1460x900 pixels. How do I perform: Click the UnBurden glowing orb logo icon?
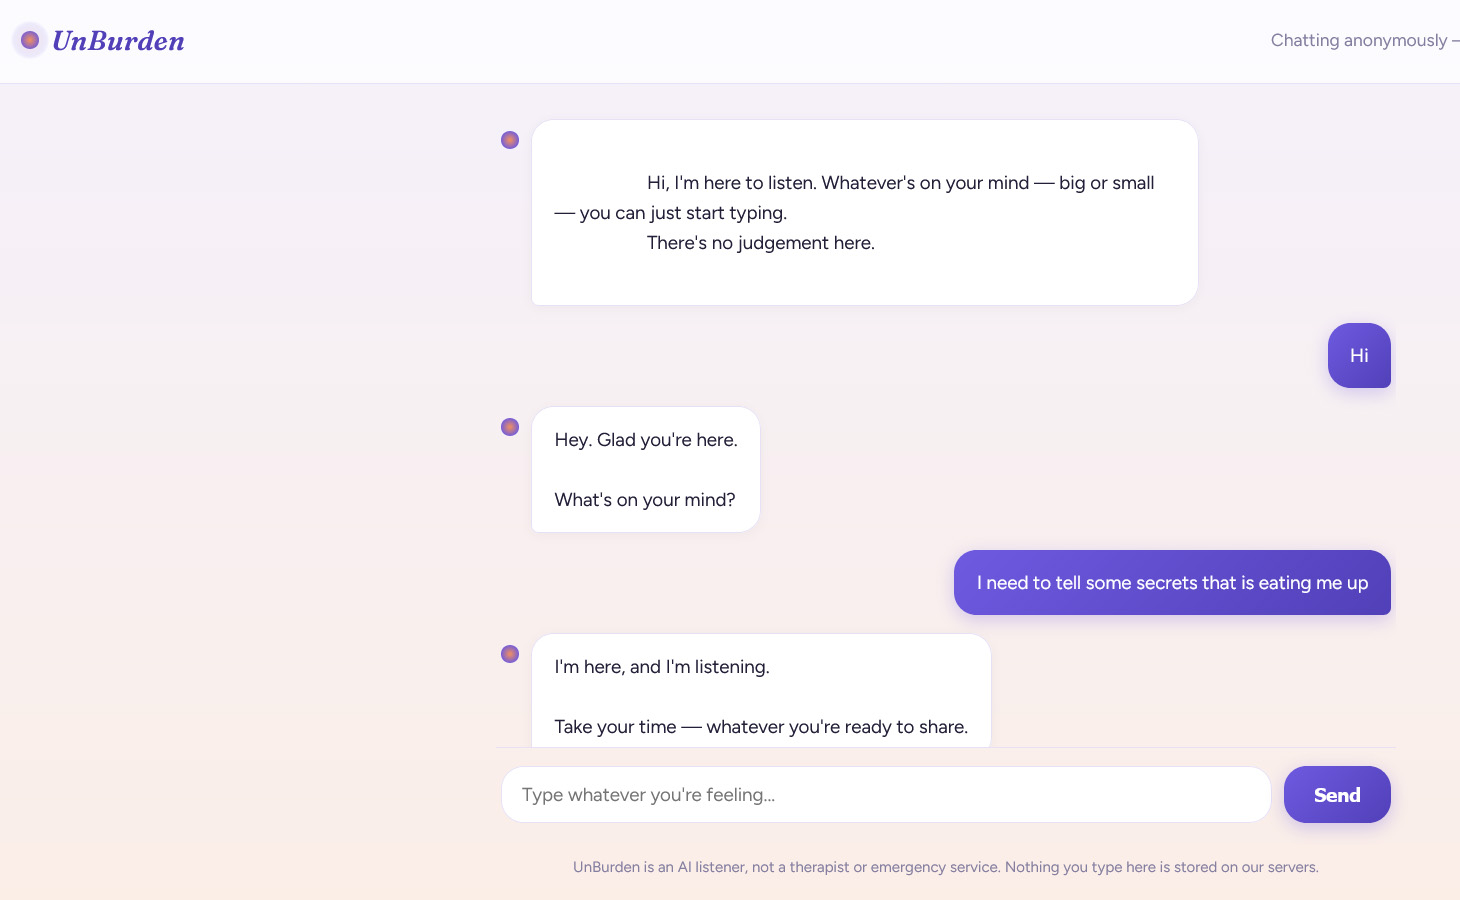(30, 40)
